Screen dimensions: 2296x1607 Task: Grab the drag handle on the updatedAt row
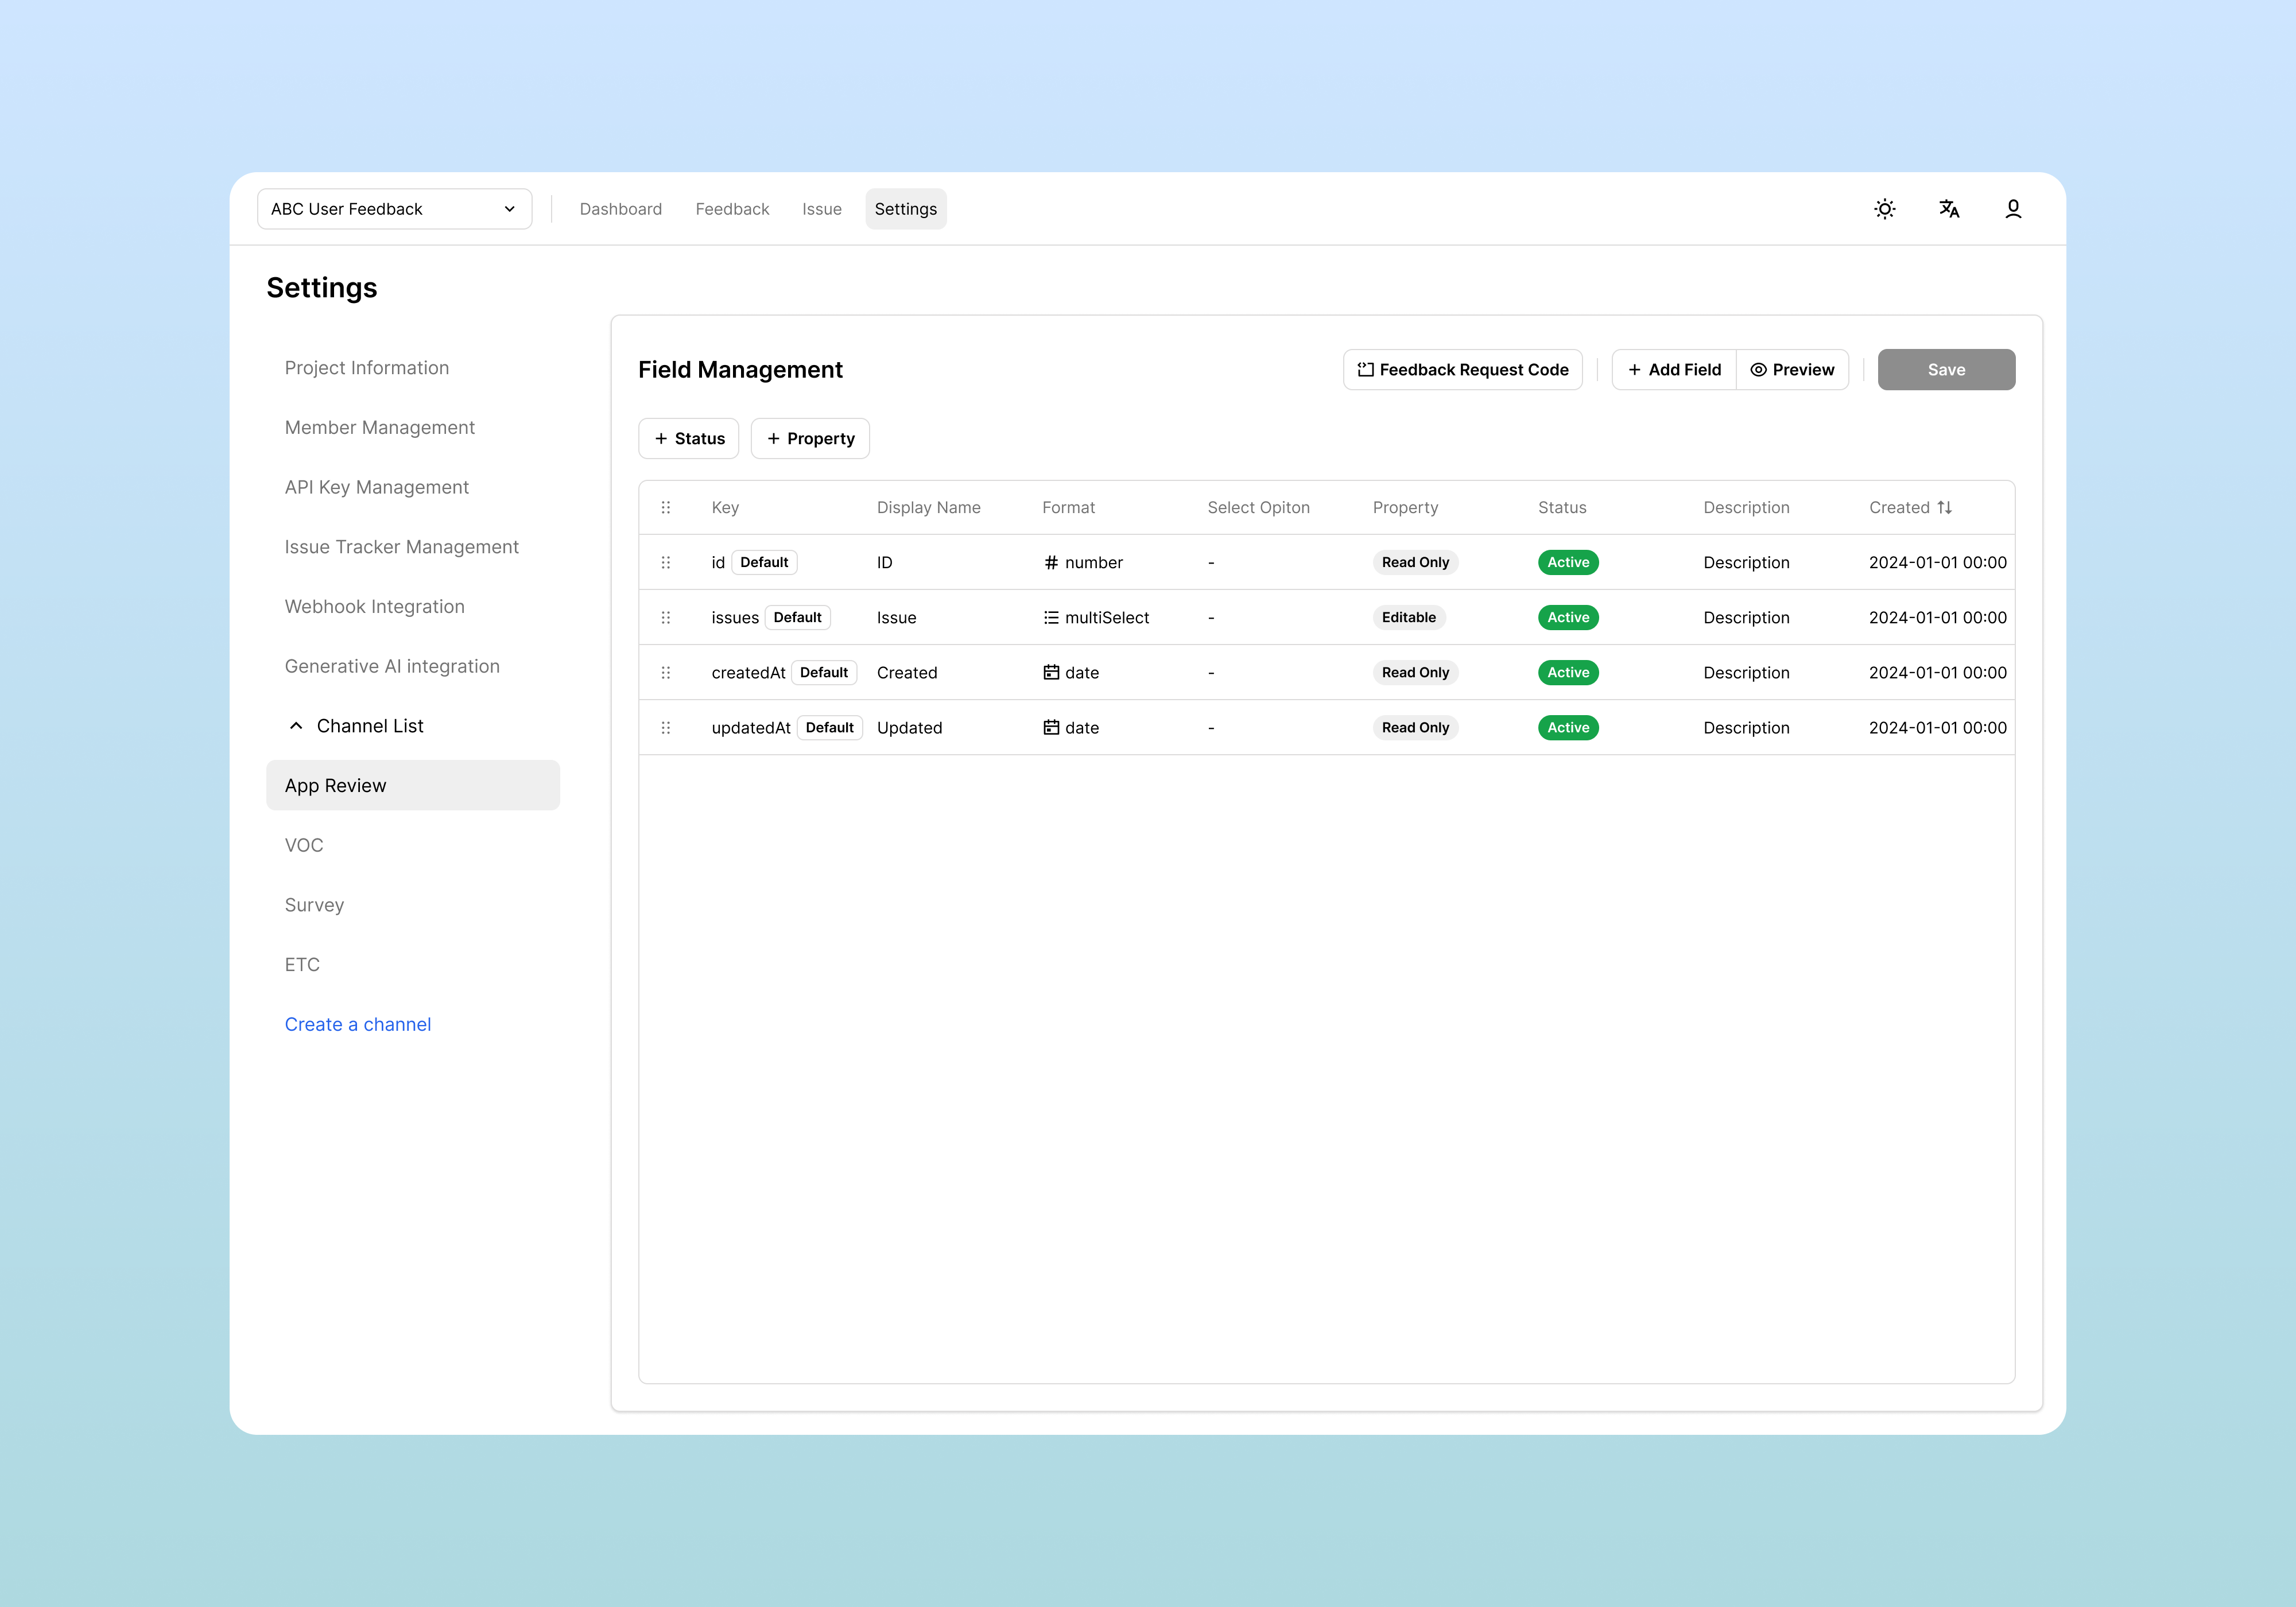[x=666, y=728]
